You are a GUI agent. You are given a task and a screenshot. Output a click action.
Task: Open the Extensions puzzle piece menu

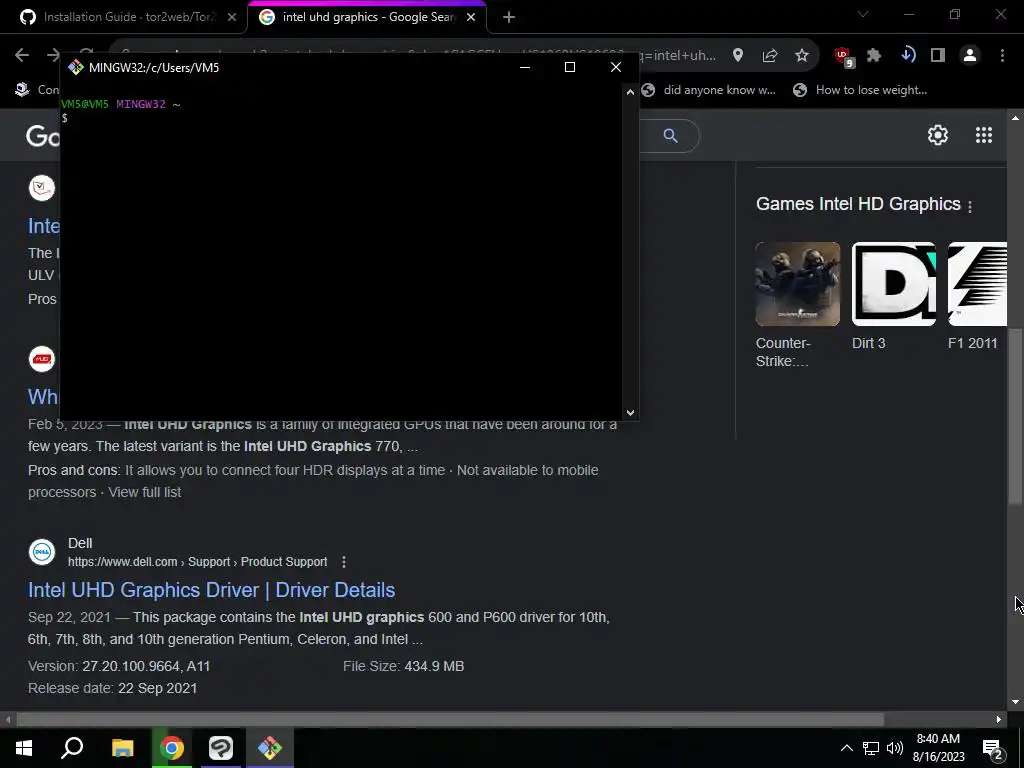tap(874, 56)
